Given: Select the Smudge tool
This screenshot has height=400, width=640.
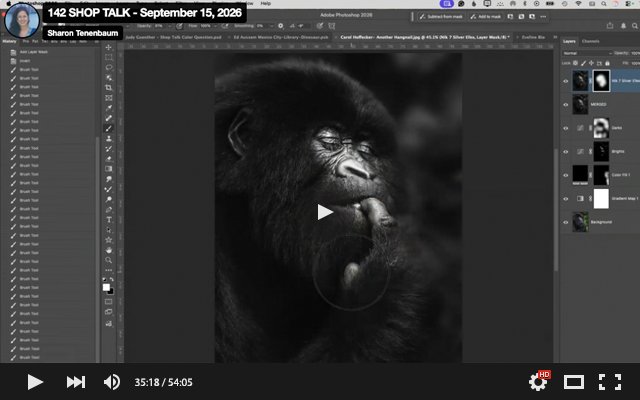Looking at the screenshot, I should point(109,179).
